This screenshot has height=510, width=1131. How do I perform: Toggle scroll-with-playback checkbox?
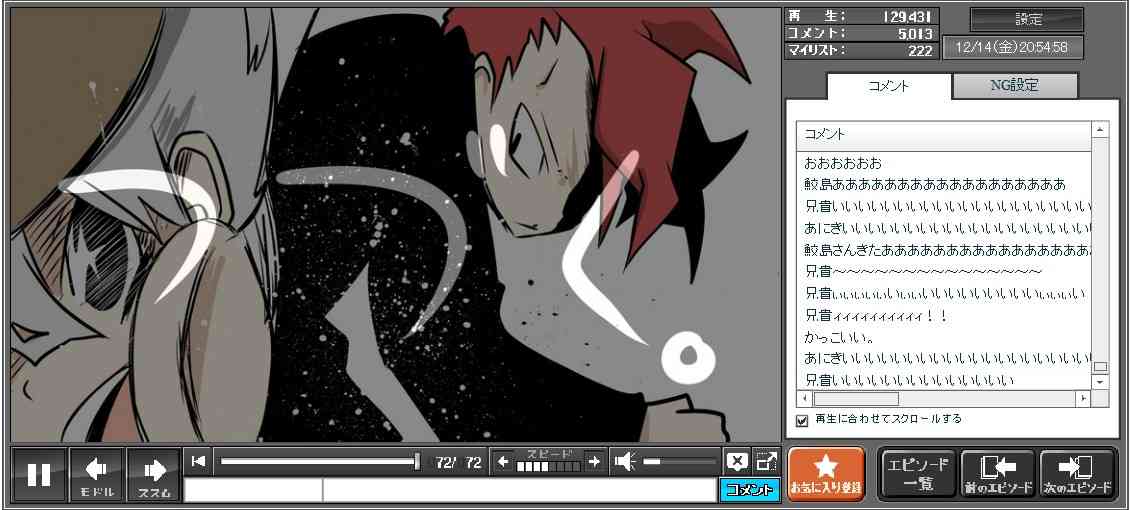[x=802, y=420]
